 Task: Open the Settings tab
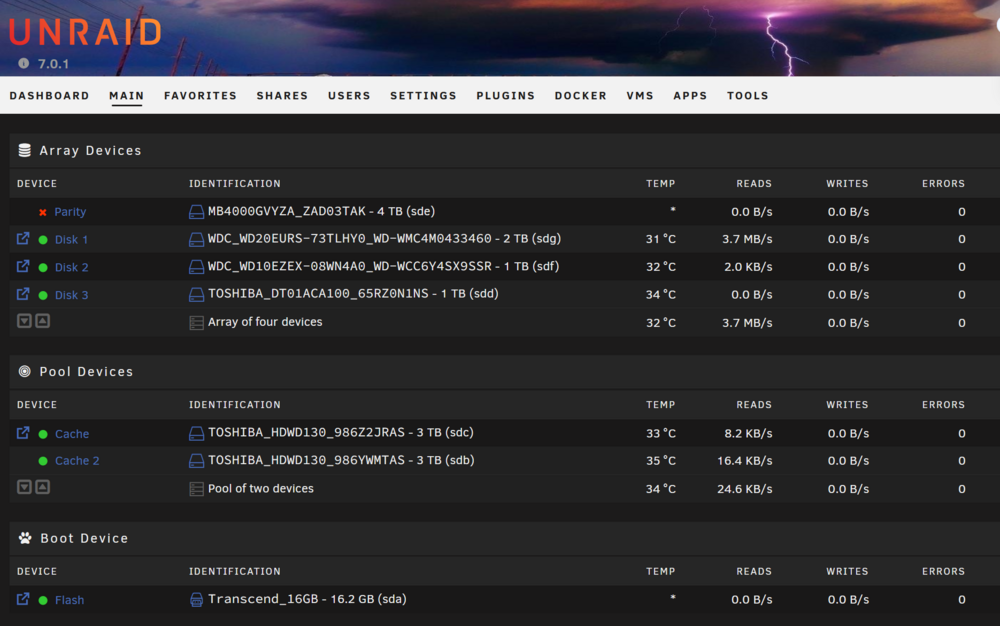coord(423,96)
